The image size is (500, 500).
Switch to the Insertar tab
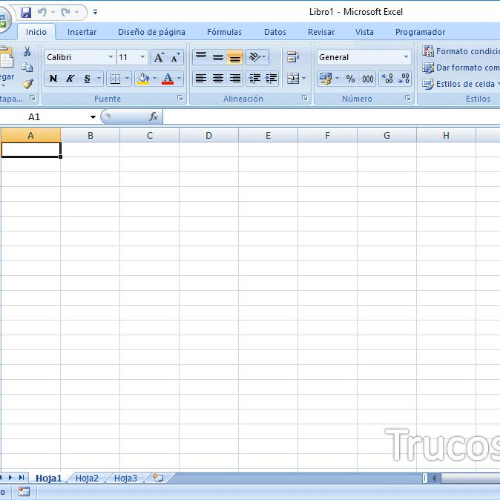82,32
